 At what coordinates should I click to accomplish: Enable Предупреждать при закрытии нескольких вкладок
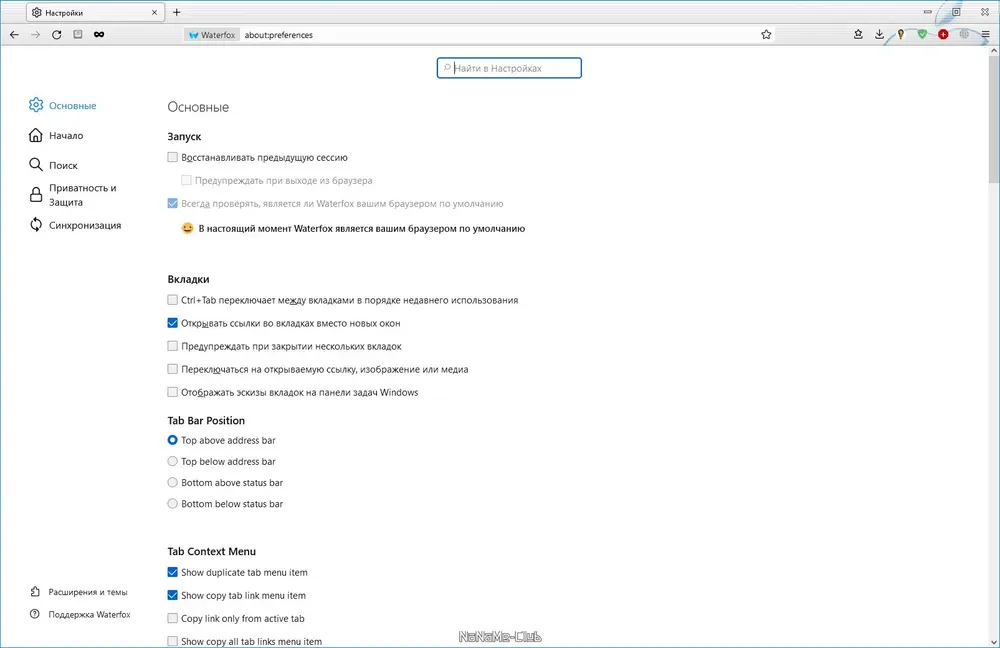[x=172, y=346]
